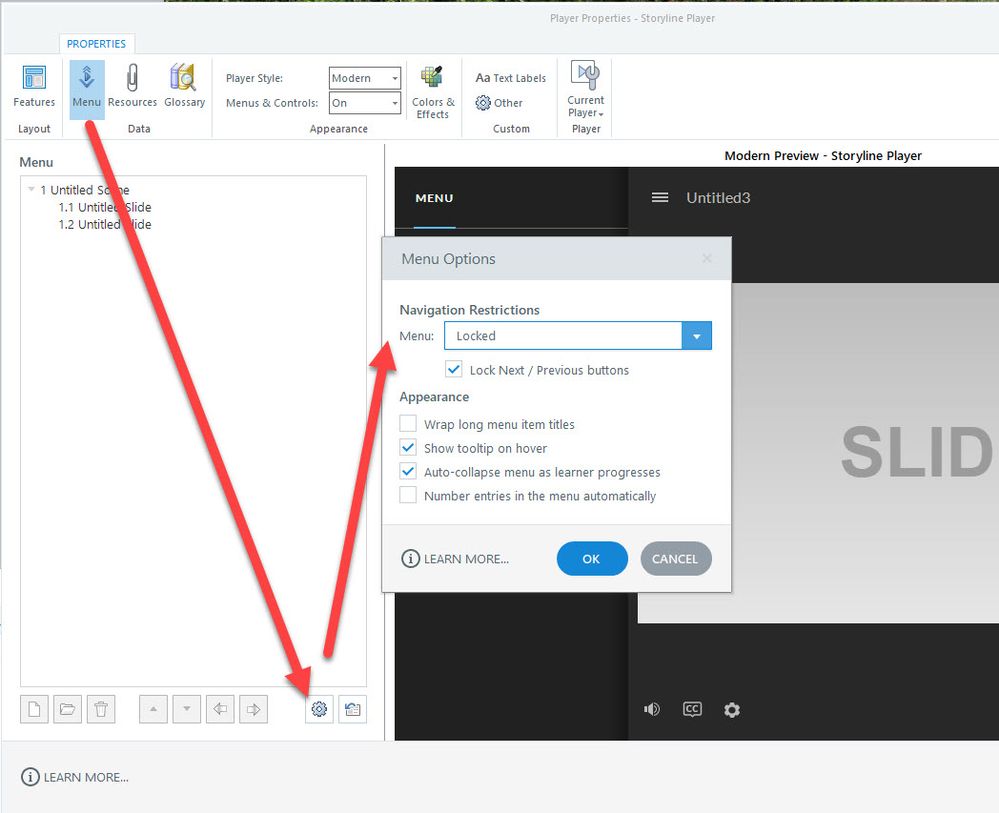The width and height of the screenshot is (999, 813).
Task: Open the Player Style dropdown
Action: [x=365, y=78]
